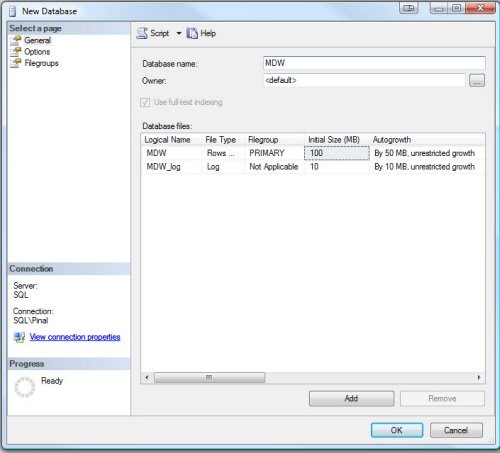Click the Remove button
Viewport: 500px width, 453px height.
pyautogui.click(x=442, y=398)
